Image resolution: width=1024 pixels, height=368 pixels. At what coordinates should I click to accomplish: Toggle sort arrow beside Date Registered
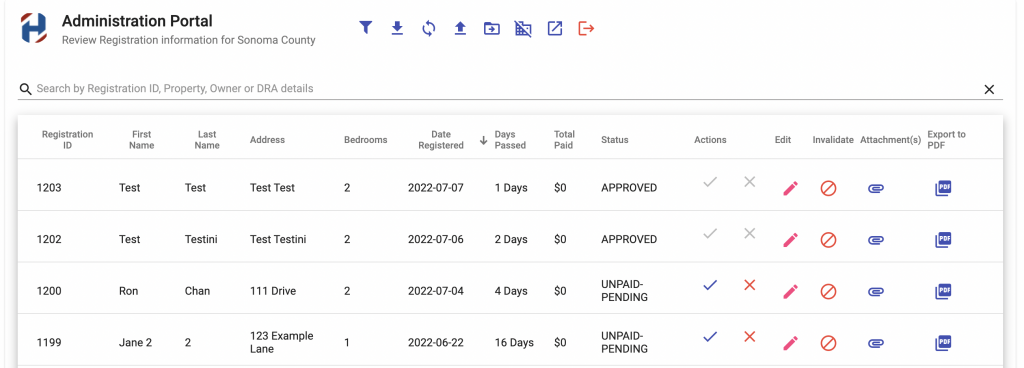tap(483, 140)
